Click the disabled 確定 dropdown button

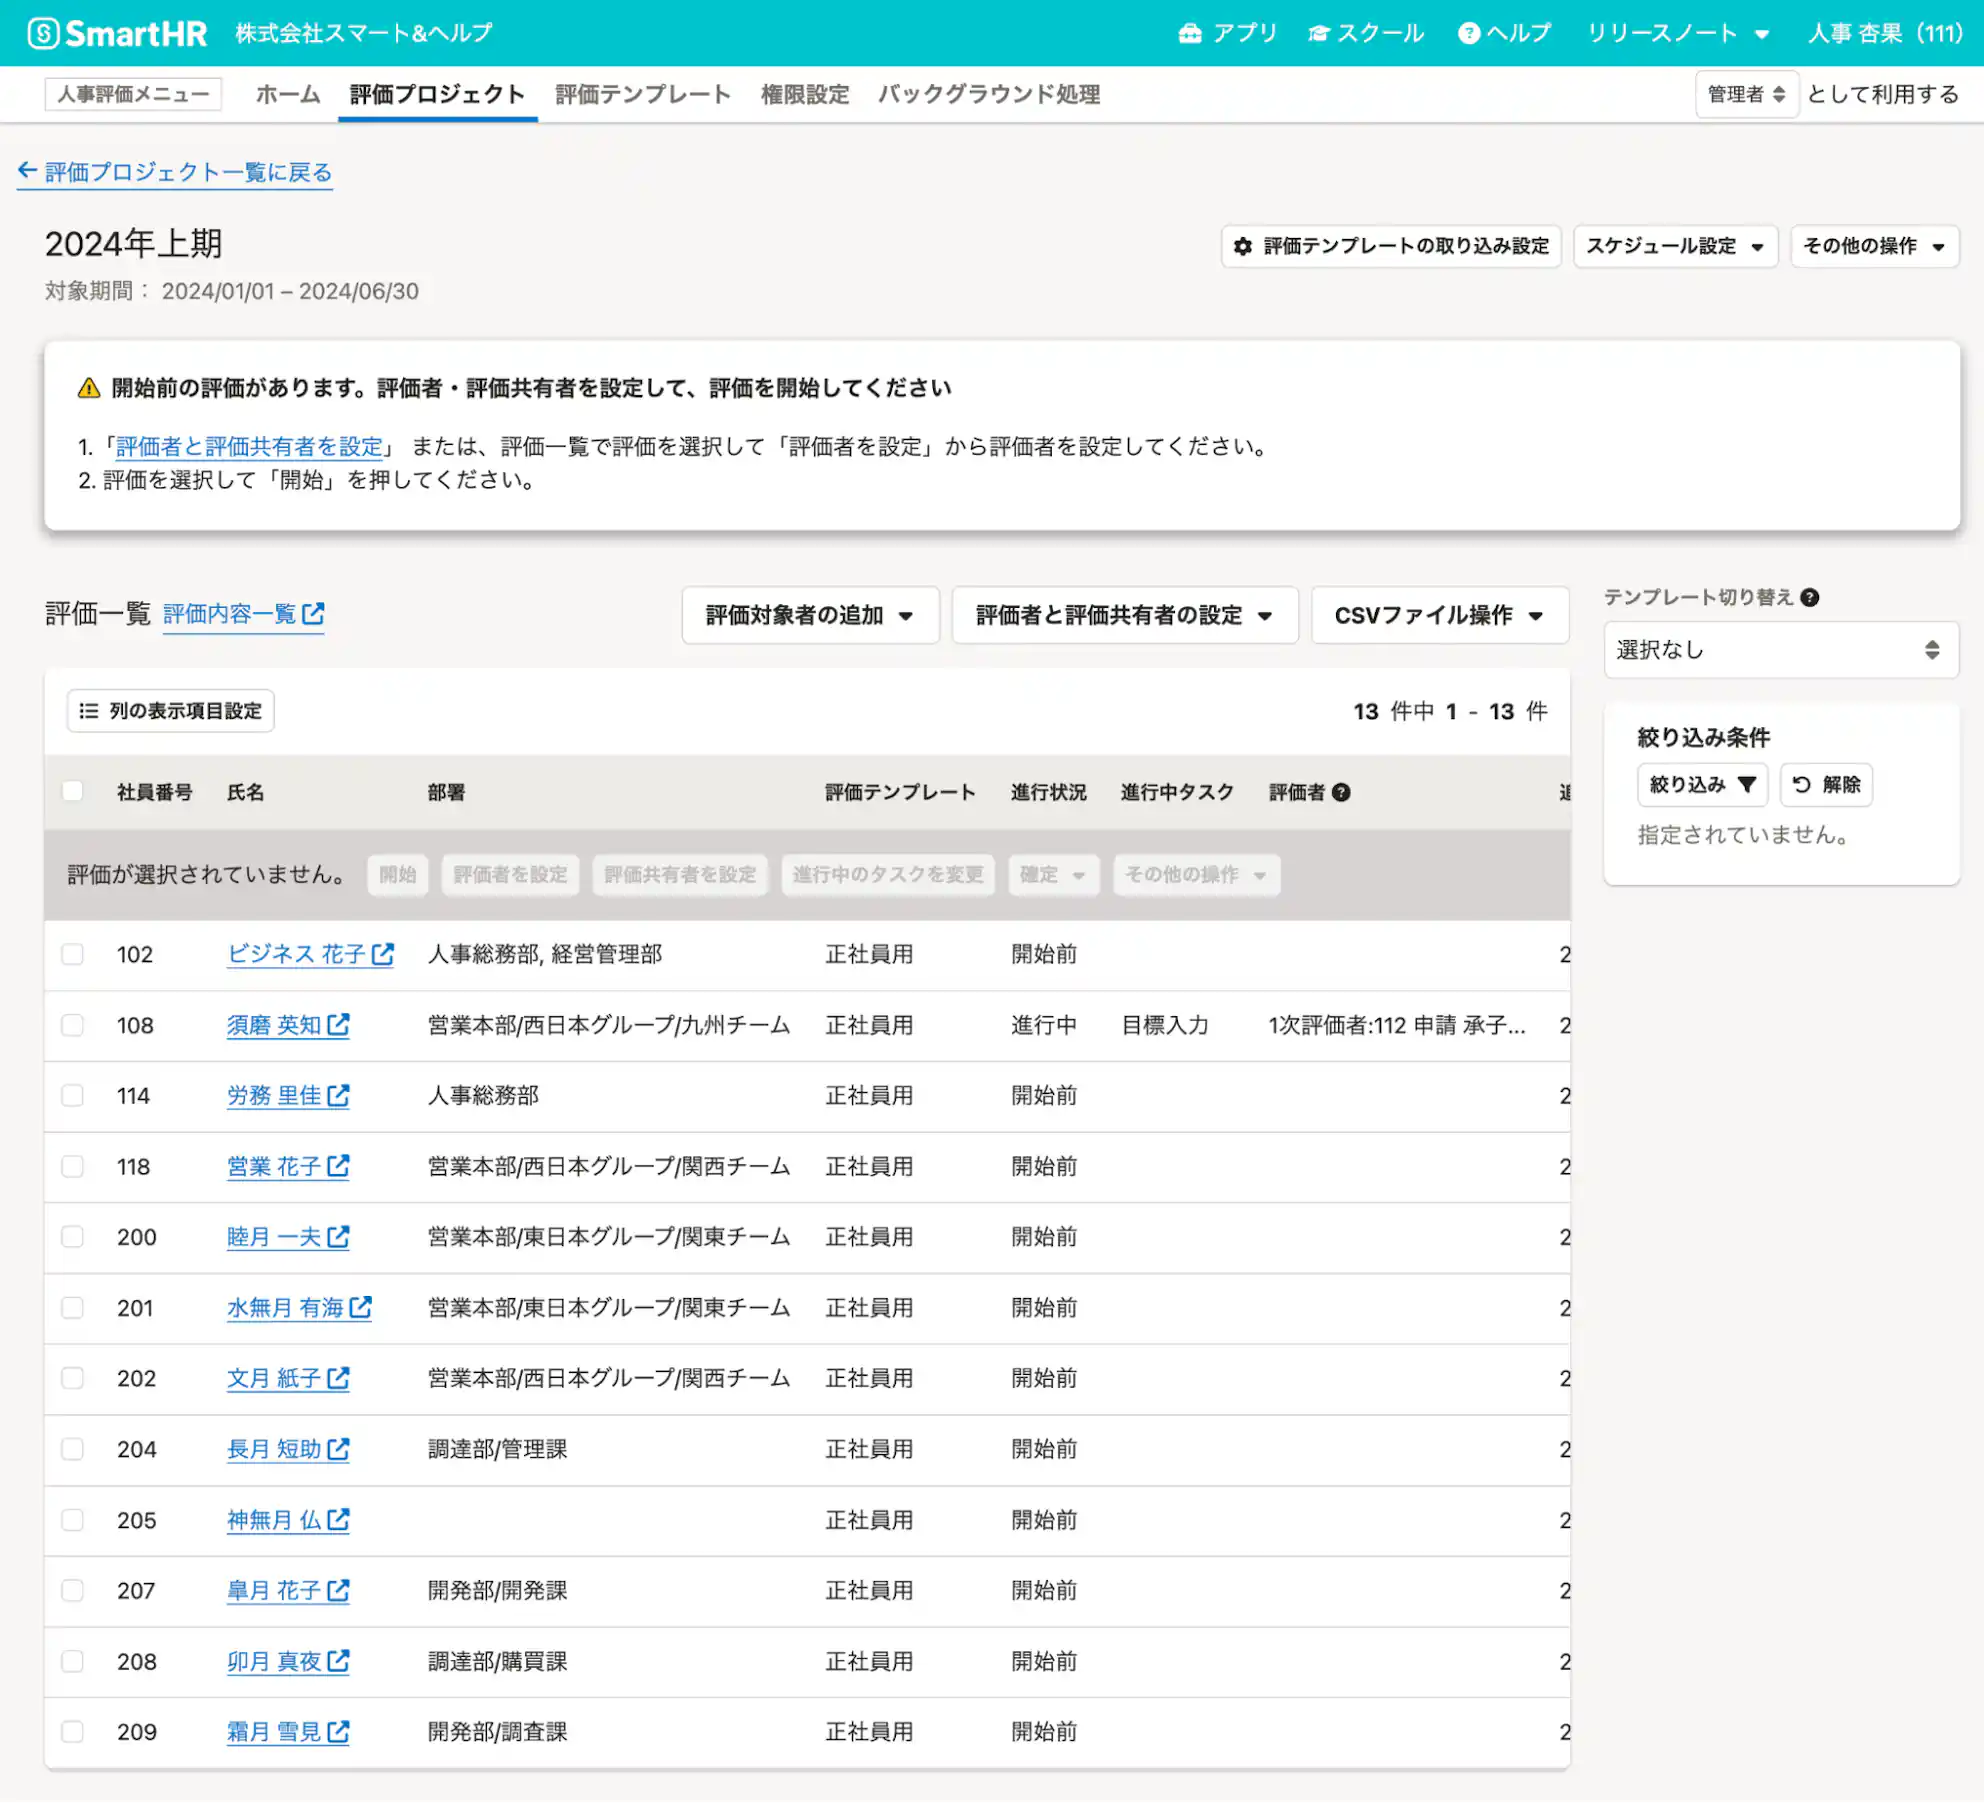[x=1054, y=875]
